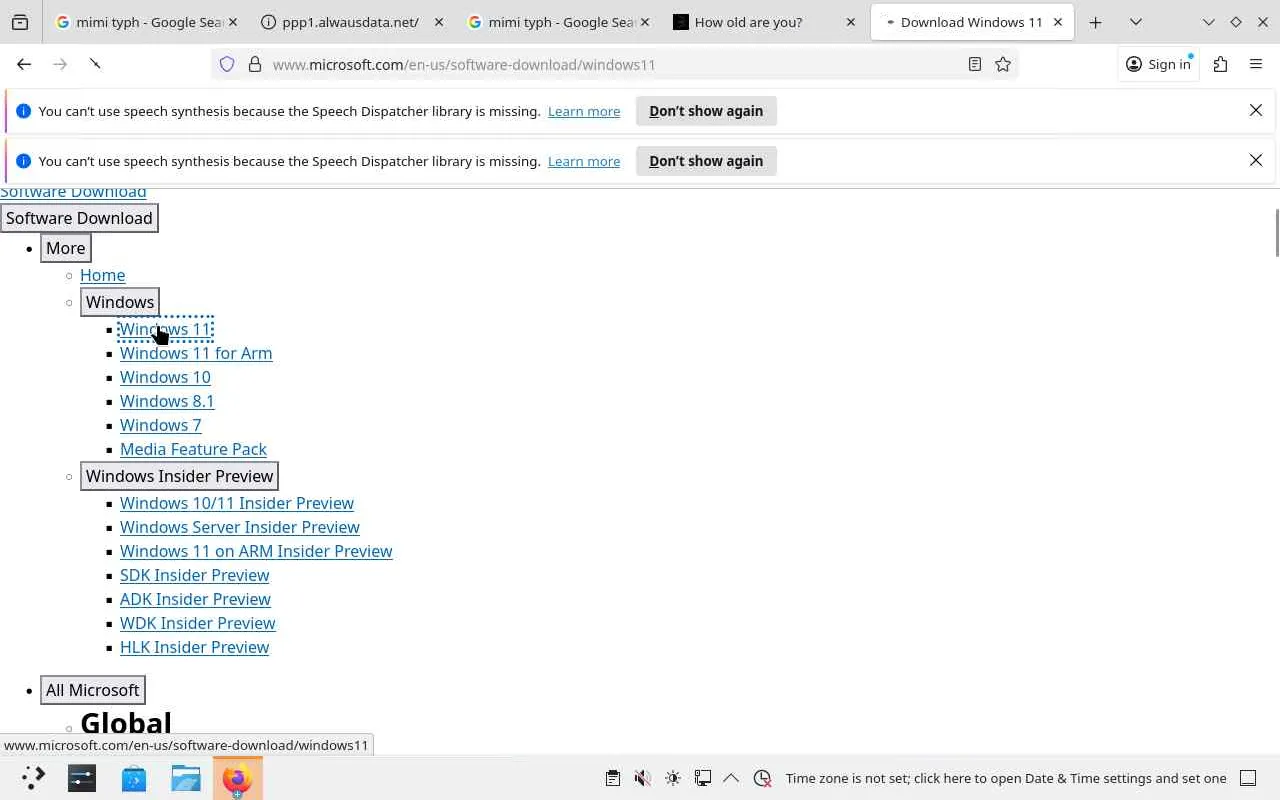Open the clipboard tray icon
Viewport: 1280px width, 800px height.
(x=613, y=778)
